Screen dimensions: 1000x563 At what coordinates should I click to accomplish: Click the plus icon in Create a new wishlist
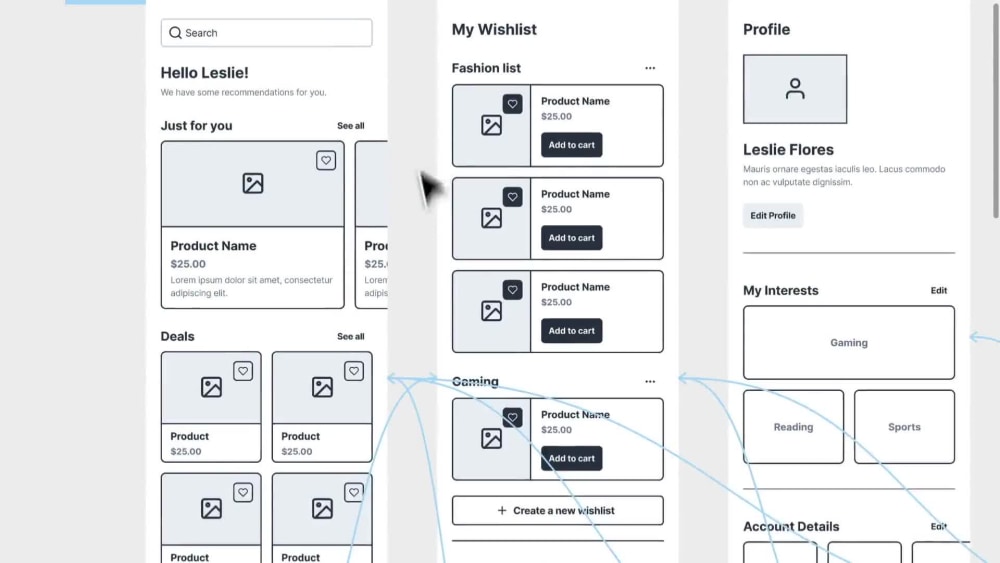tap(502, 510)
